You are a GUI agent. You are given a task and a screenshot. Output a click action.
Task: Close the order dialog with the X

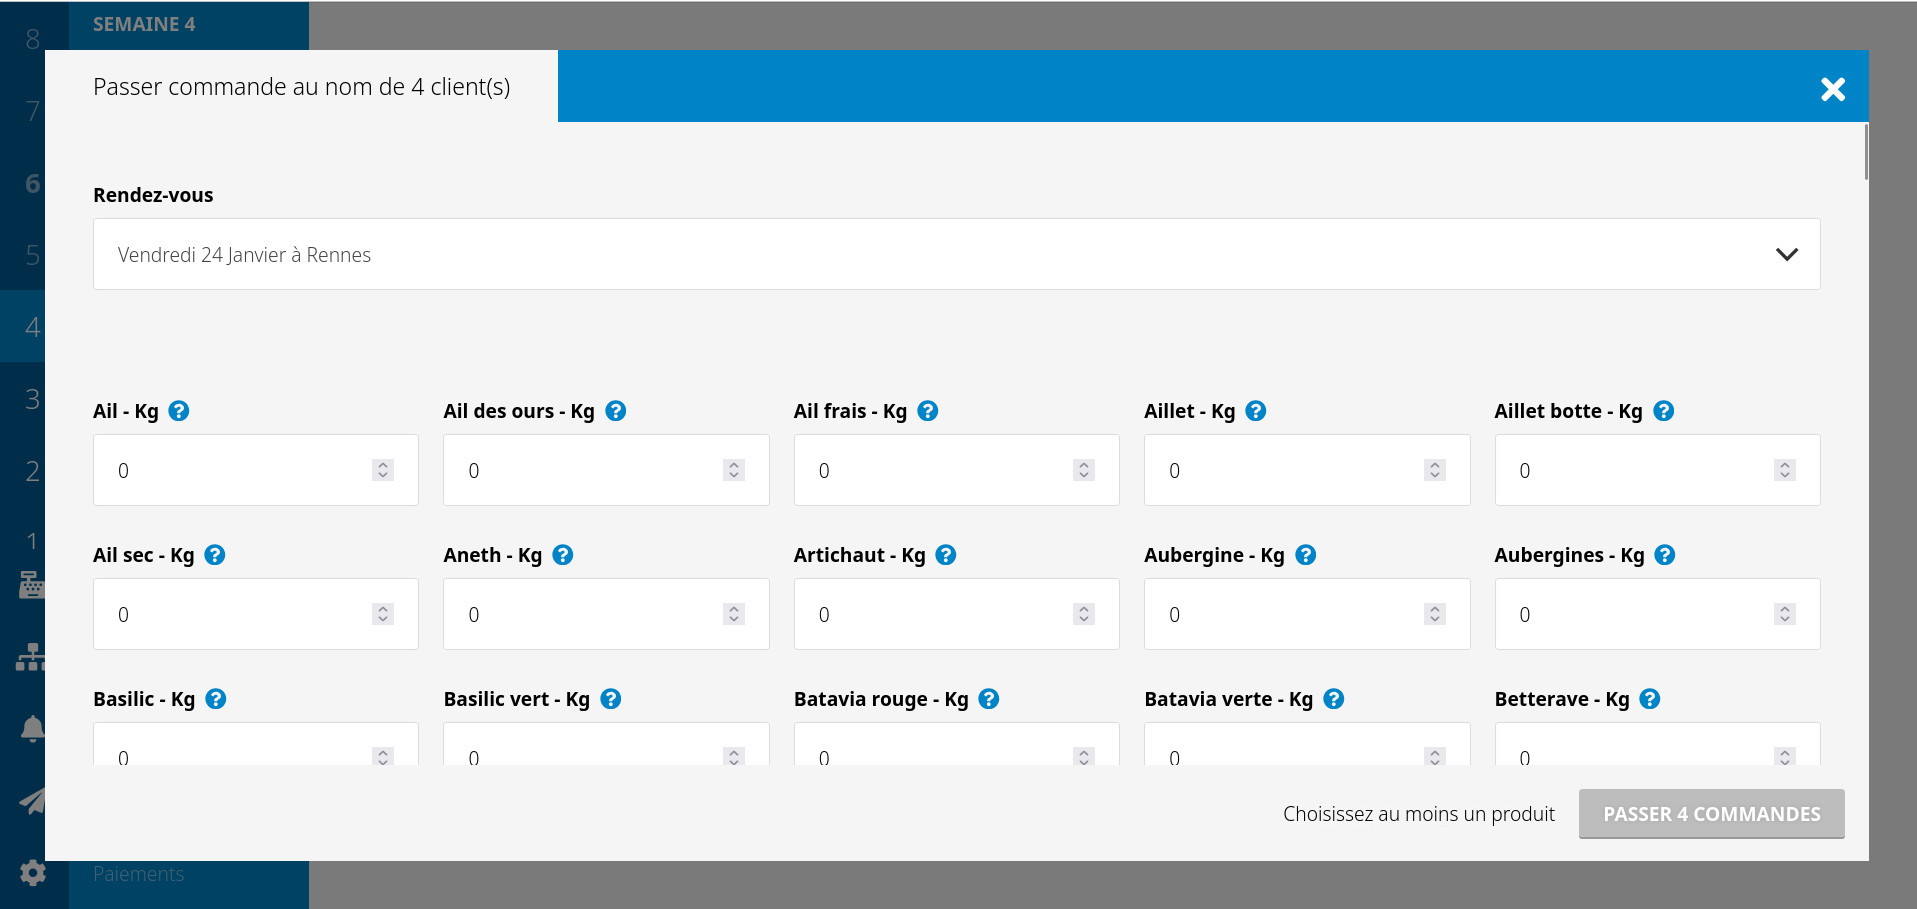(1832, 89)
